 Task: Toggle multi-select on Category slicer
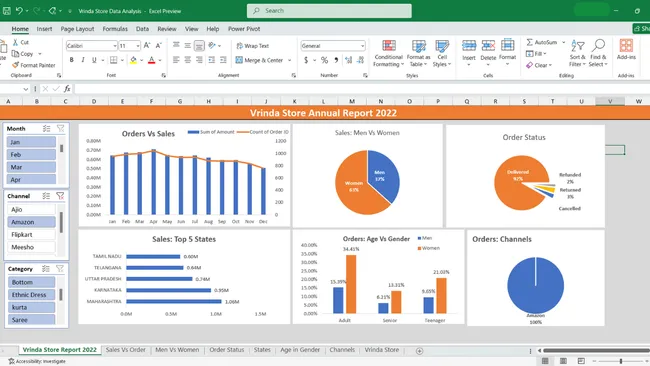click(46, 269)
